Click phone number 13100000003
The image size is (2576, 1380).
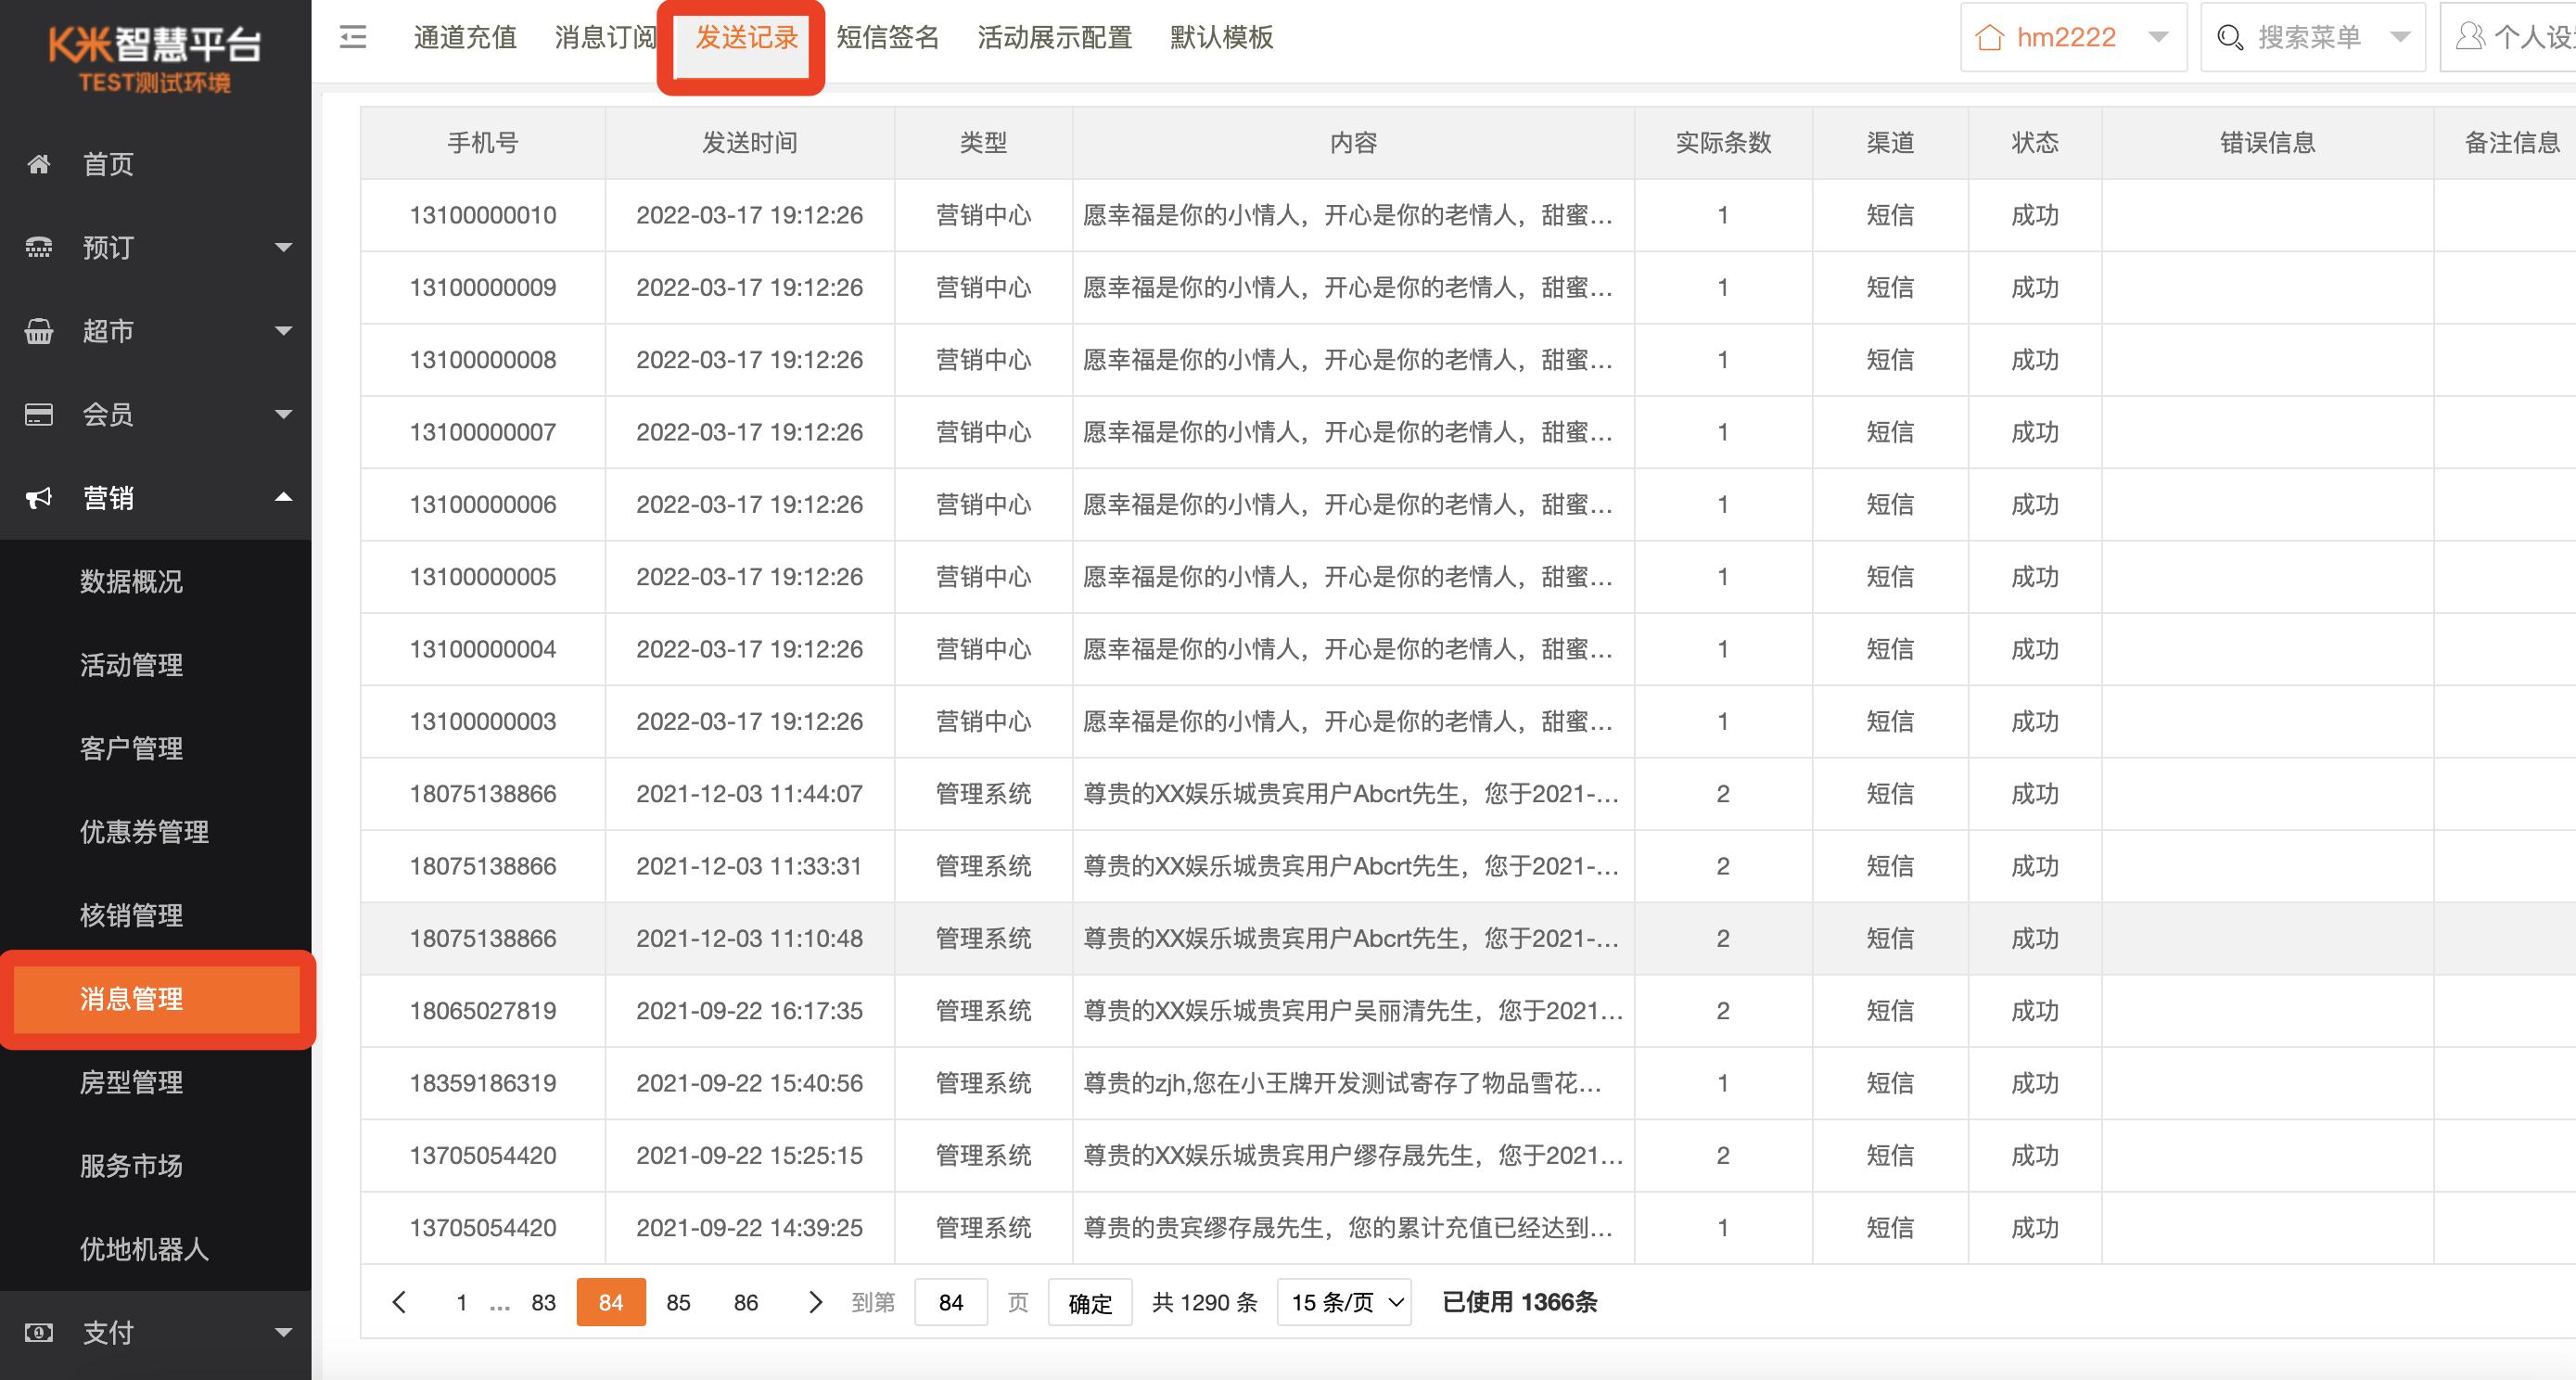(x=483, y=721)
